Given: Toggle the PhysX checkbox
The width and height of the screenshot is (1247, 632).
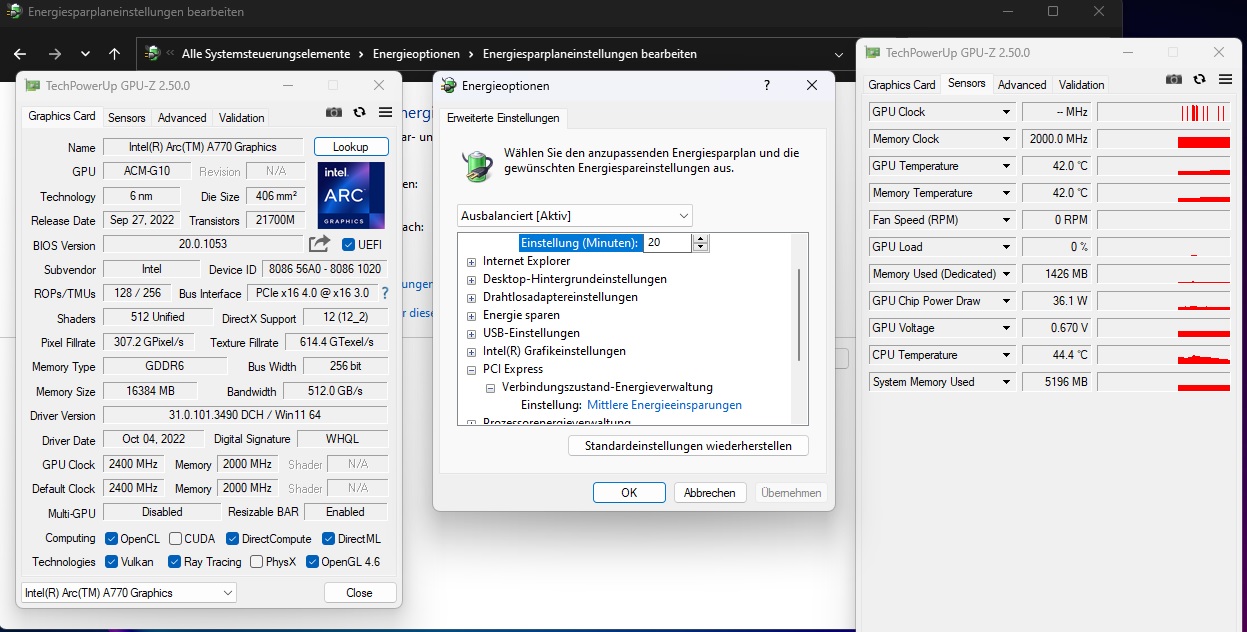Looking at the screenshot, I should pyautogui.click(x=257, y=561).
